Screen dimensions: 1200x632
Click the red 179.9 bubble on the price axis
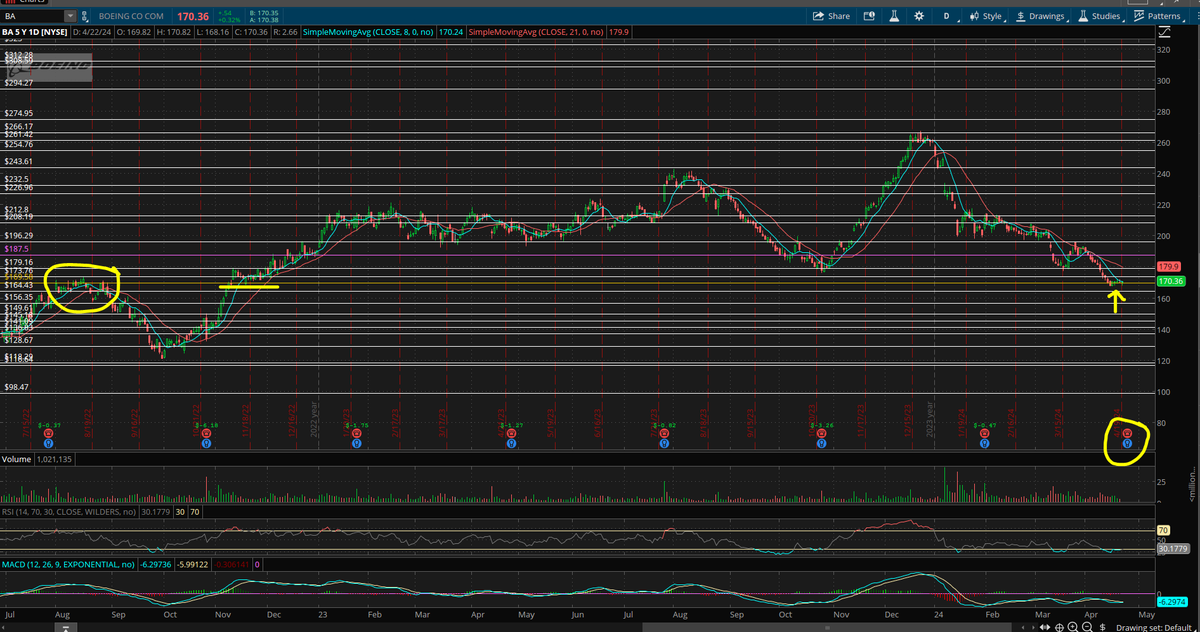click(x=1169, y=267)
